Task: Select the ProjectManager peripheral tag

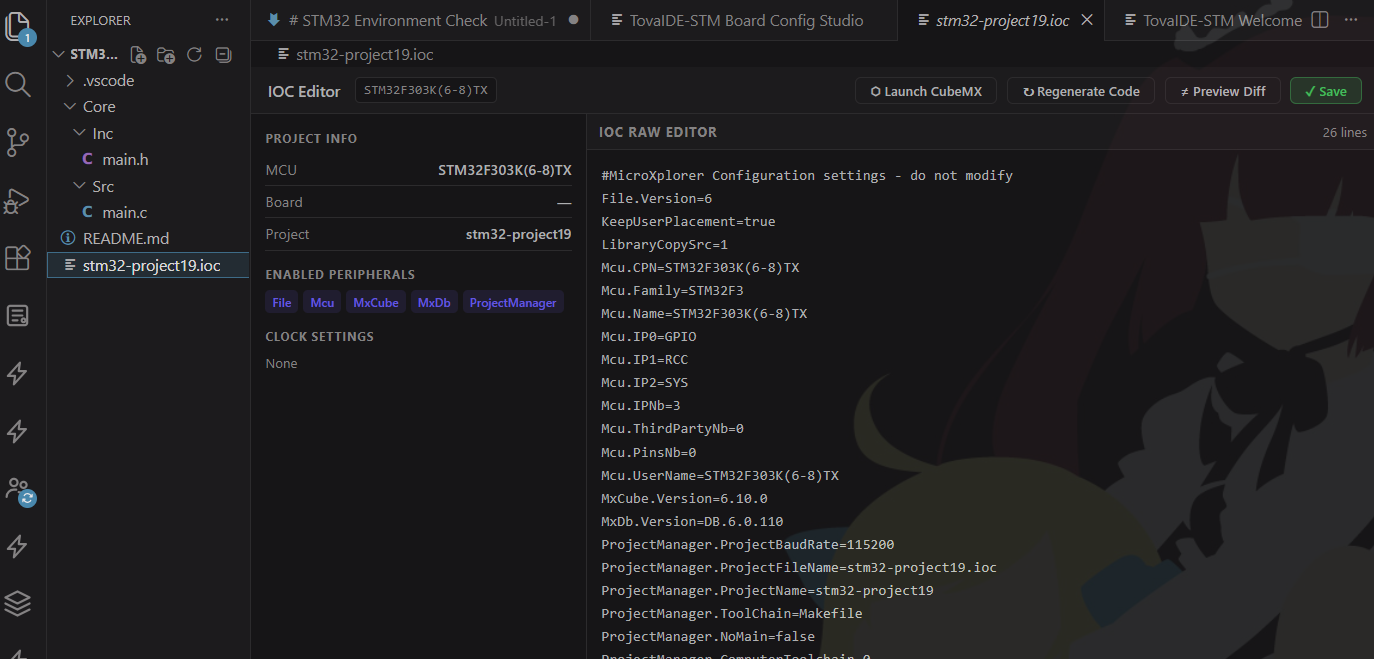Action: pos(512,303)
